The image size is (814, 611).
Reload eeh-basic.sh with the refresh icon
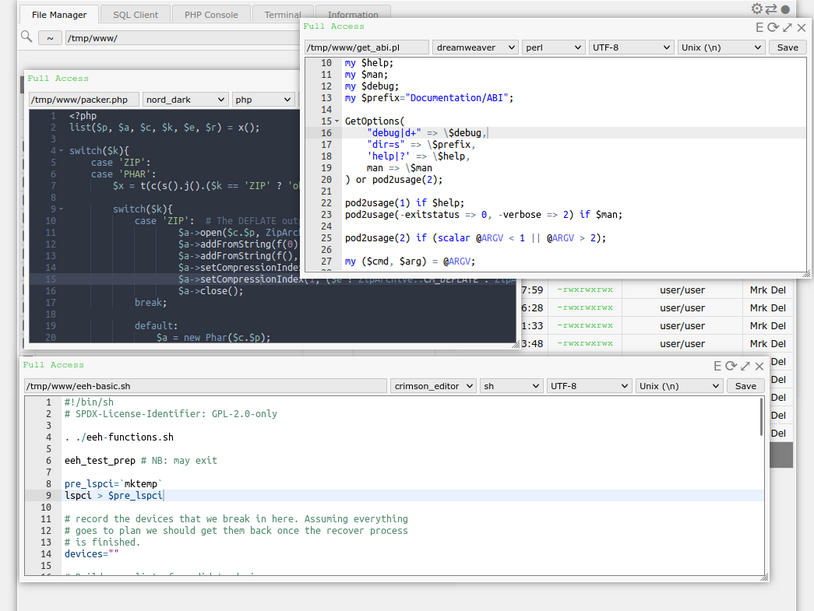click(x=731, y=367)
